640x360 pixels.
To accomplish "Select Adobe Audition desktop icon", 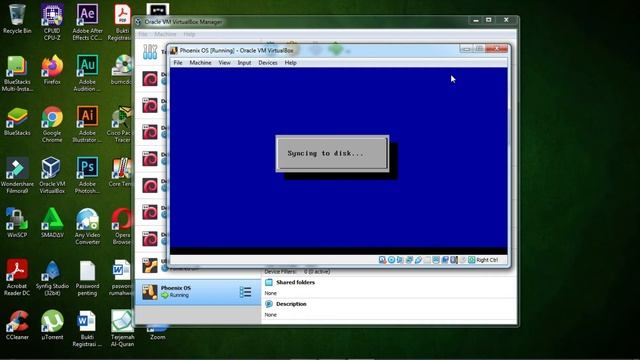I will (87, 73).
